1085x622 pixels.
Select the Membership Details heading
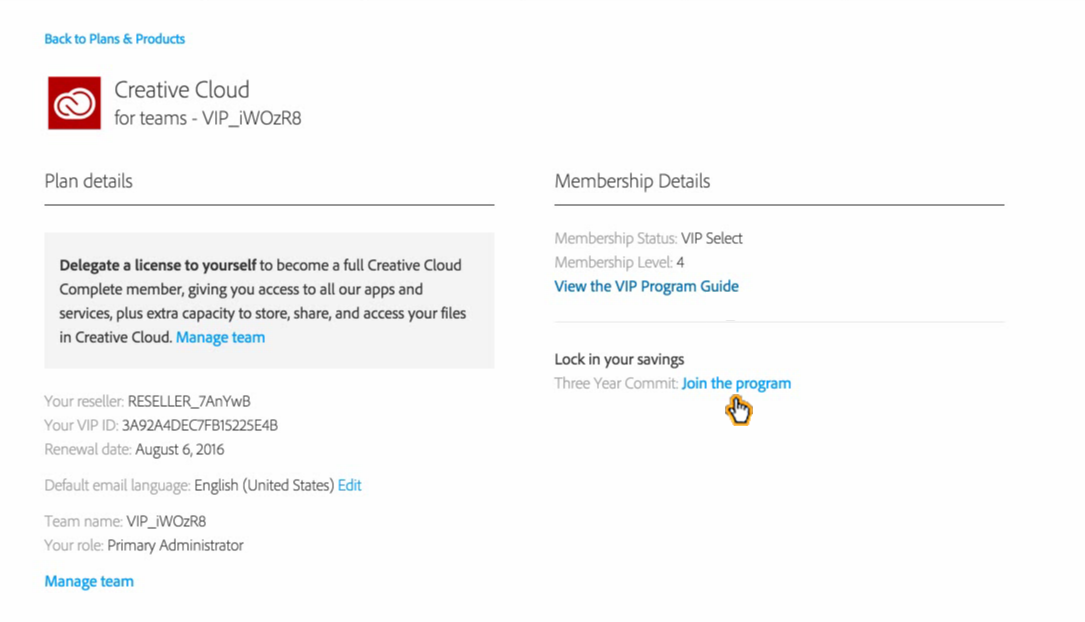(x=632, y=181)
